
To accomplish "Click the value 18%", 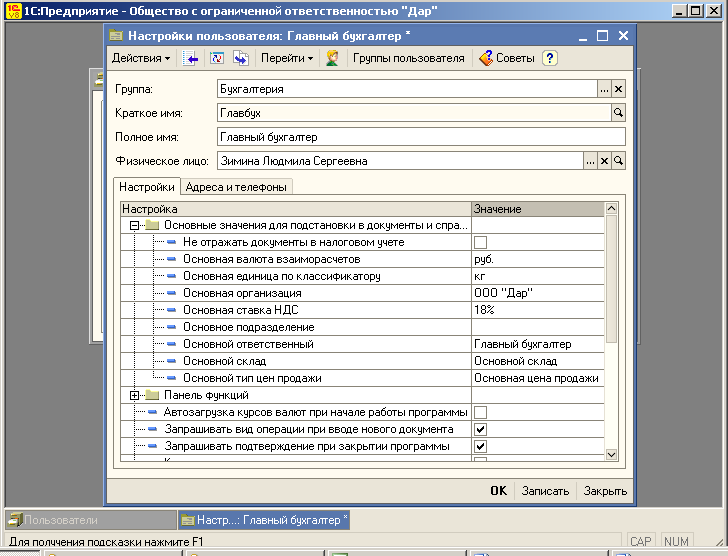I will click(x=484, y=310).
